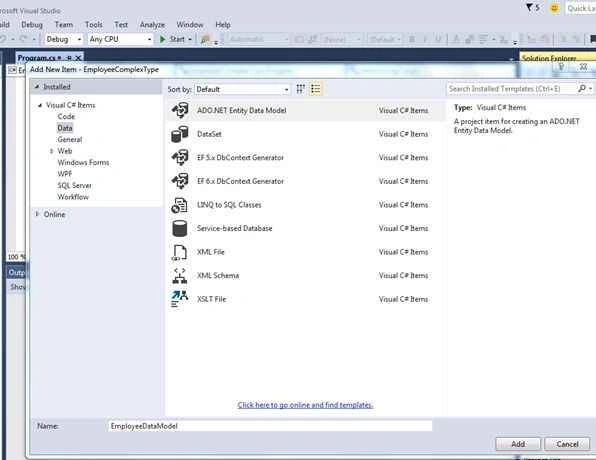Open the Tools menu
The width and height of the screenshot is (596, 460).
click(x=94, y=25)
